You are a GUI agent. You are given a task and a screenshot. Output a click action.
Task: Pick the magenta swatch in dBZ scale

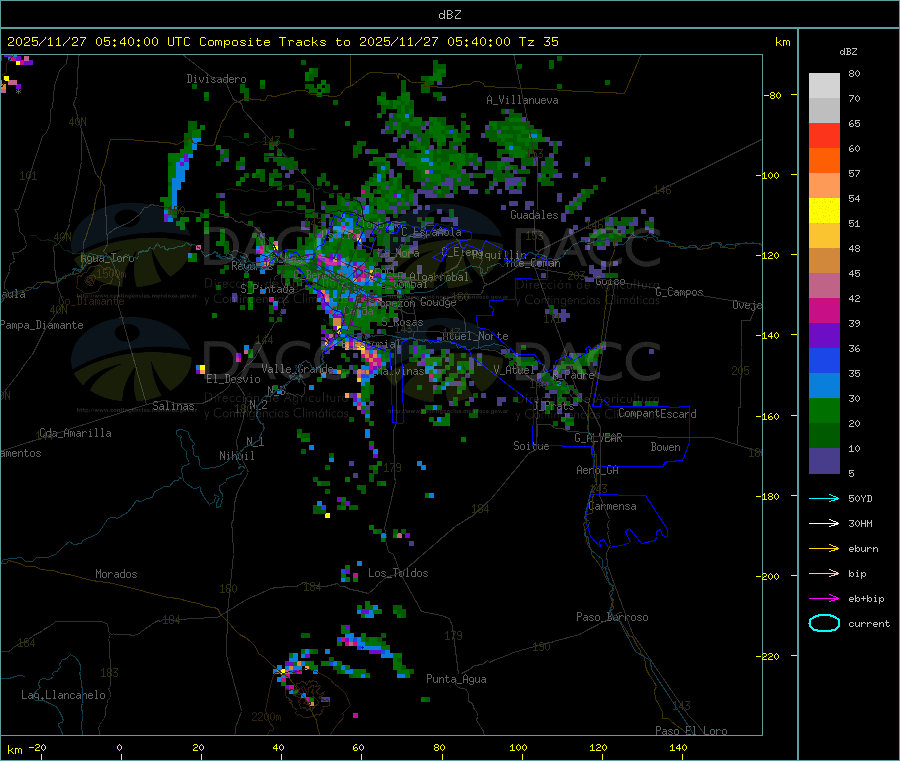point(824,310)
